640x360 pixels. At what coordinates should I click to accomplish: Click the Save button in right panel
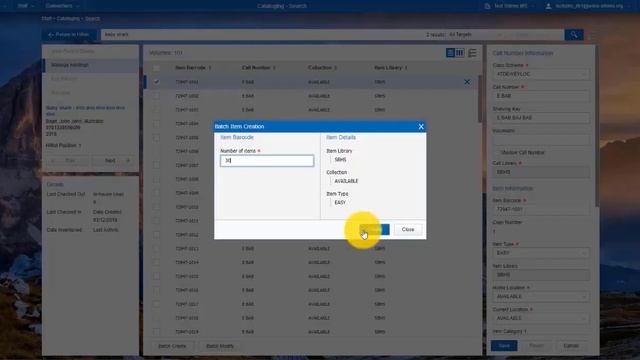click(504, 346)
